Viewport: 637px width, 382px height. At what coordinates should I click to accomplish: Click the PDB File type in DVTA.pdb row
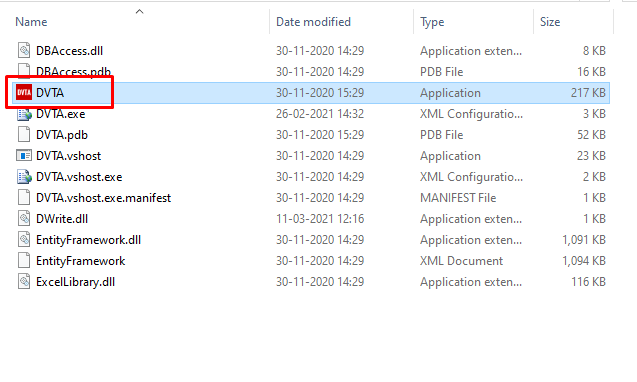tap(442, 135)
